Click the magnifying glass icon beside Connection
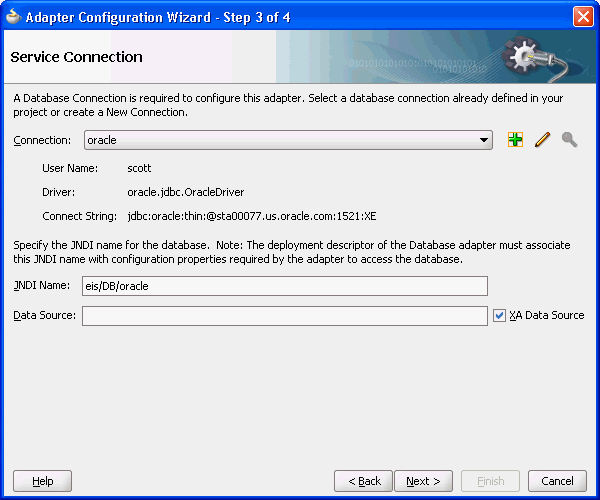The image size is (600, 500). tap(569, 140)
